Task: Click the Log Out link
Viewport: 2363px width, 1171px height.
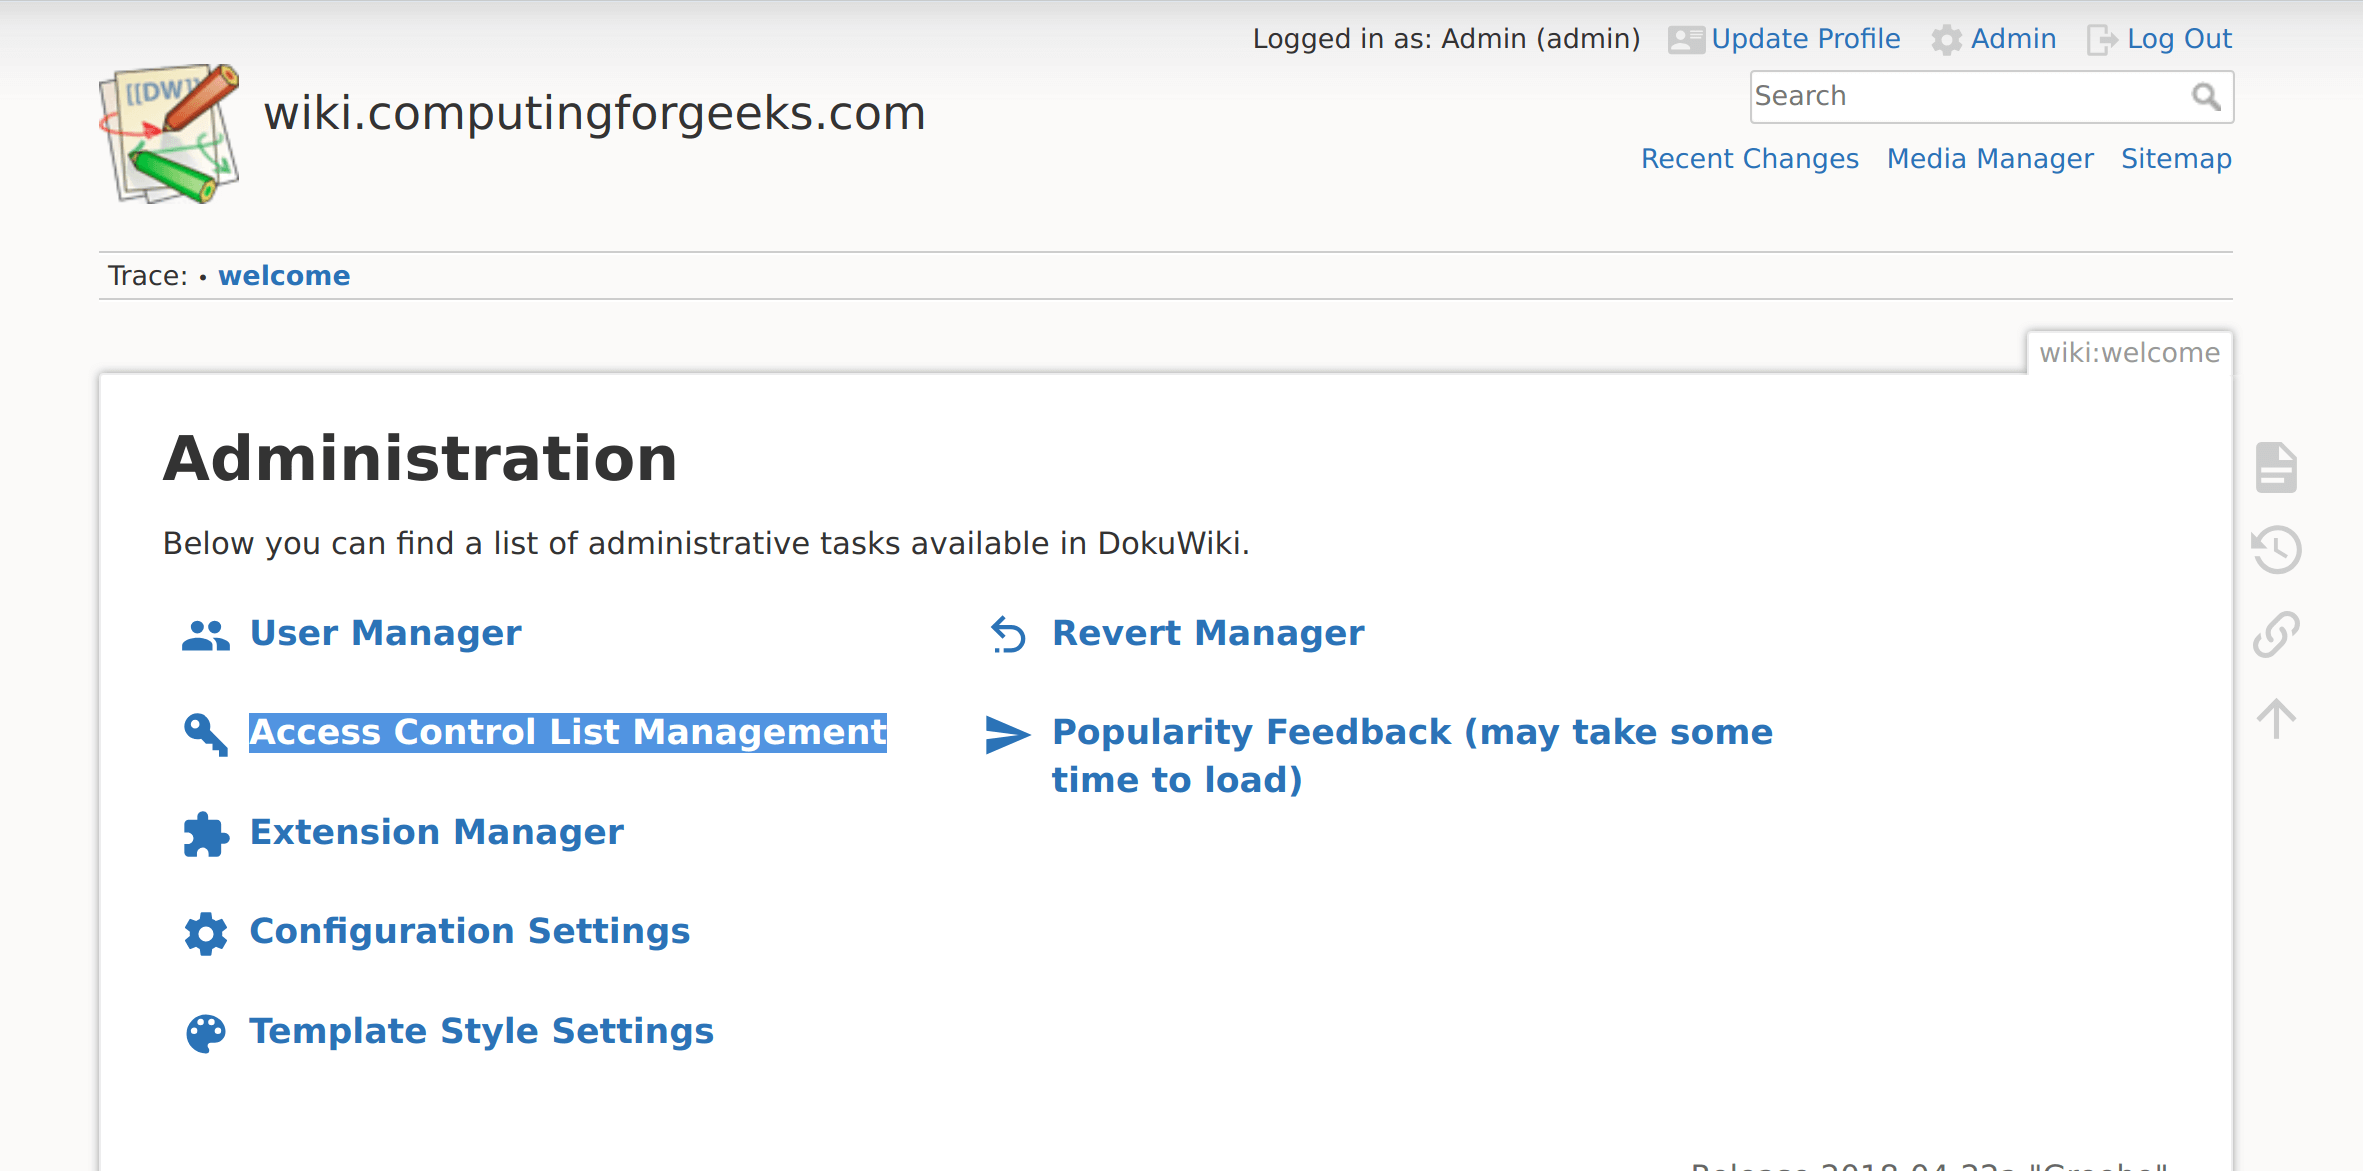Action: tap(2179, 39)
